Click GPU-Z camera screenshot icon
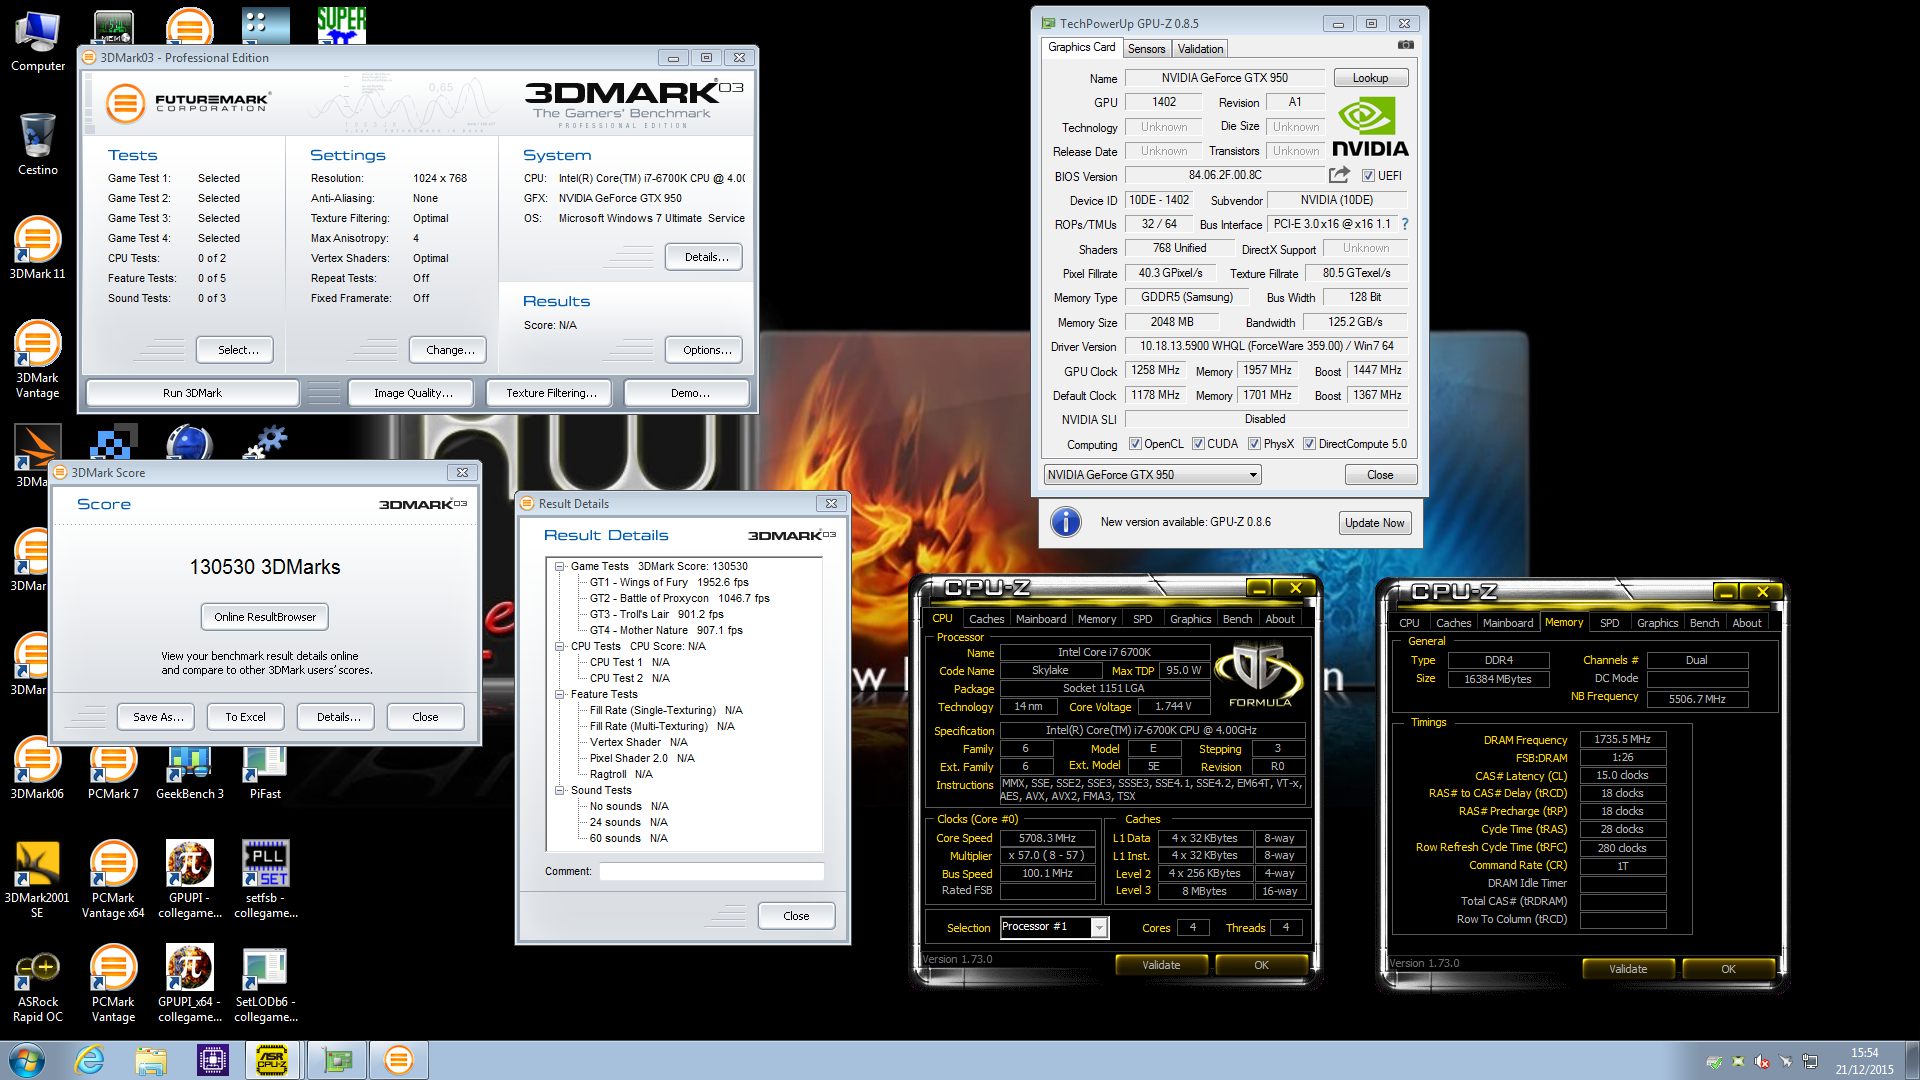 [x=1406, y=45]
